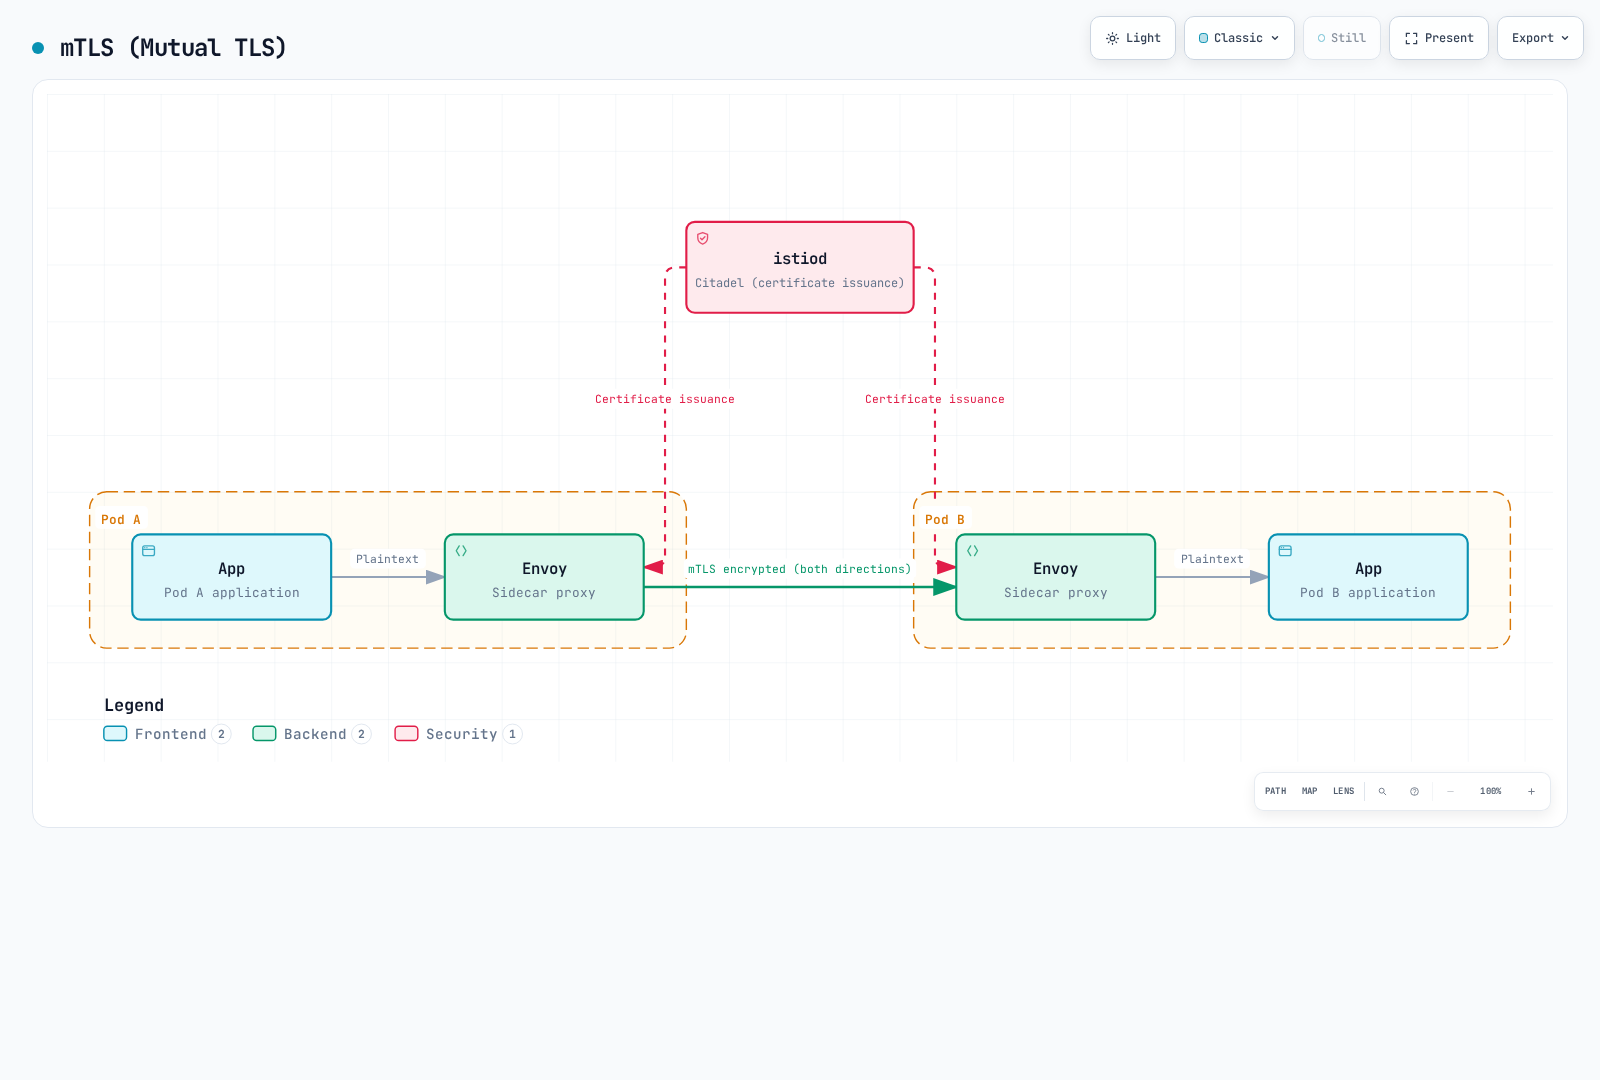
Task: Click the left 'Certificate issuance' edge label
Action: (665, 399)
